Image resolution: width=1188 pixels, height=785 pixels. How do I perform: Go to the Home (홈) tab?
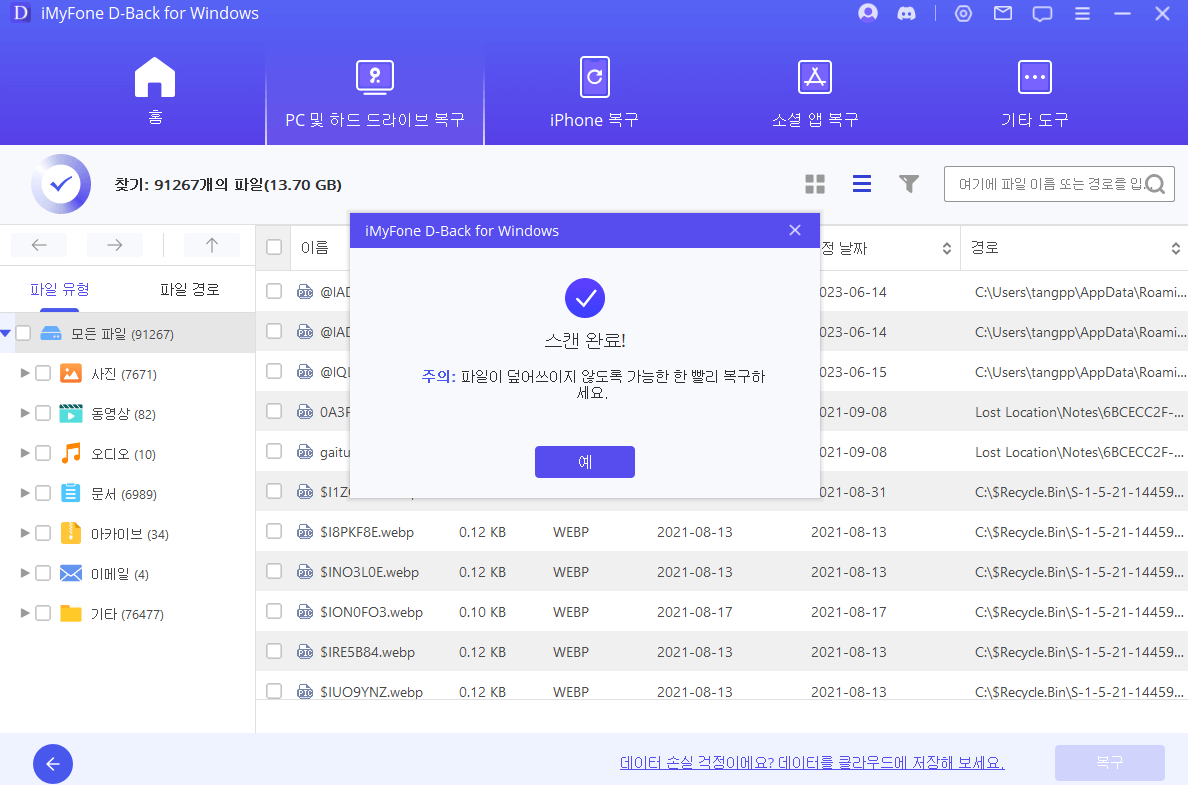click(155, 89)
